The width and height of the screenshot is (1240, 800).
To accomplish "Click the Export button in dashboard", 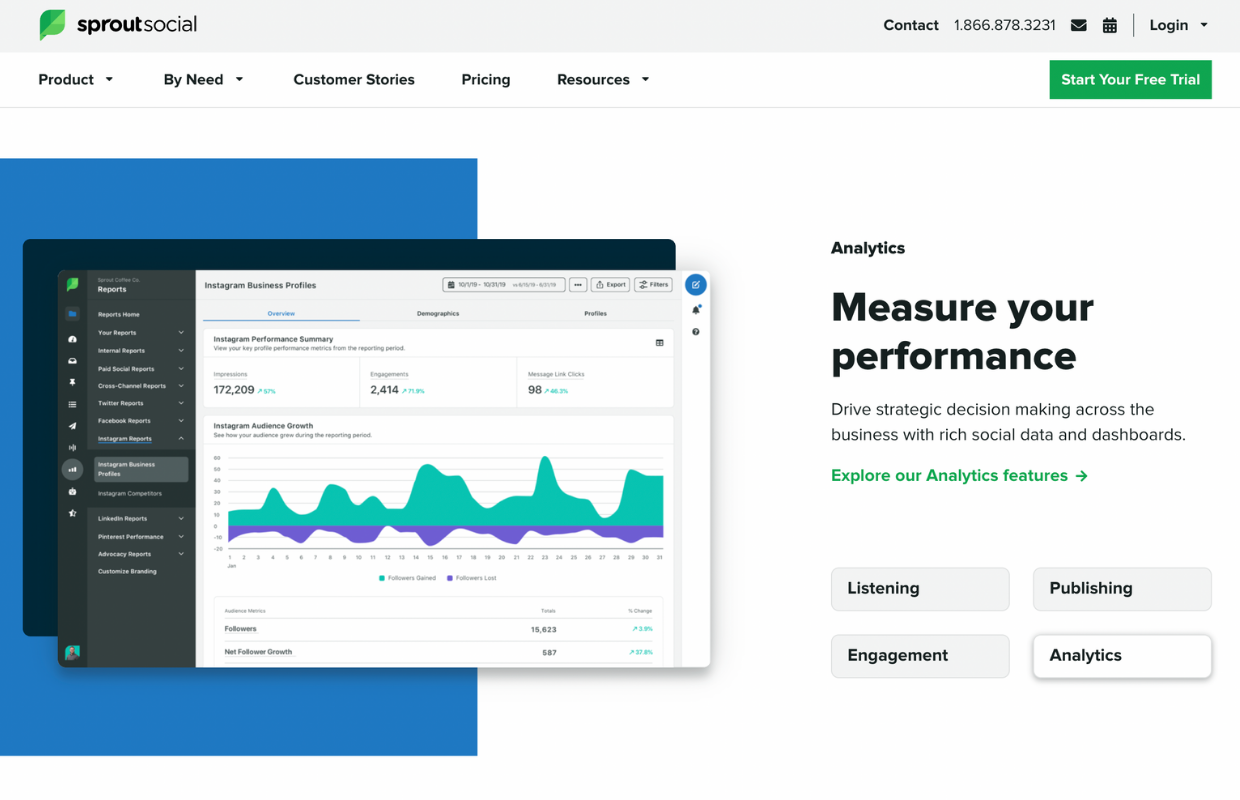I will click(x=611, y=285).
